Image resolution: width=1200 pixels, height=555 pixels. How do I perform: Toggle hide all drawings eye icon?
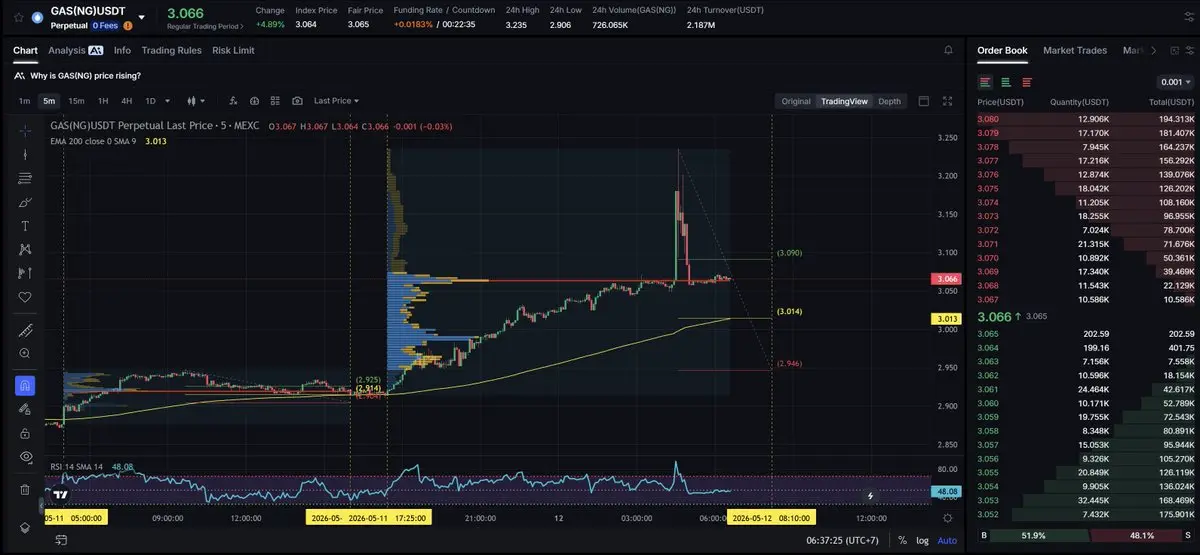click(x=25, y=456)
